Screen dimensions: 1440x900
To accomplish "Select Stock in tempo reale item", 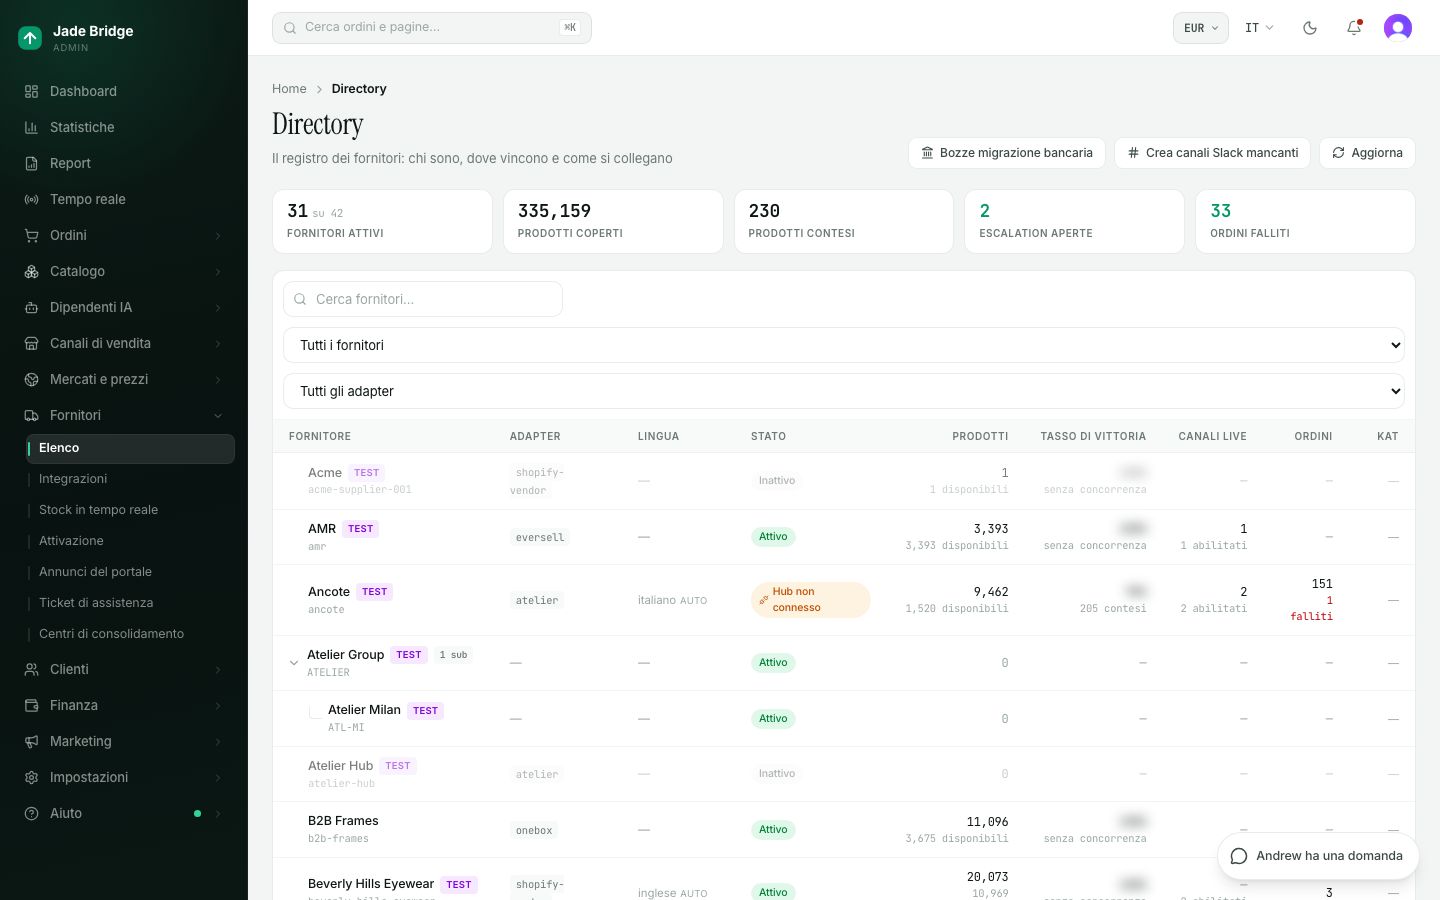I will (x=131, y=510).
